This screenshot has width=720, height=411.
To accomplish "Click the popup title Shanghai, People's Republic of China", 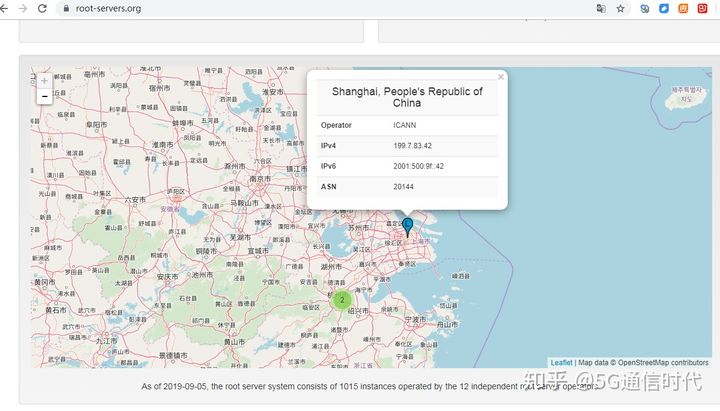I will tap(407, 97).
